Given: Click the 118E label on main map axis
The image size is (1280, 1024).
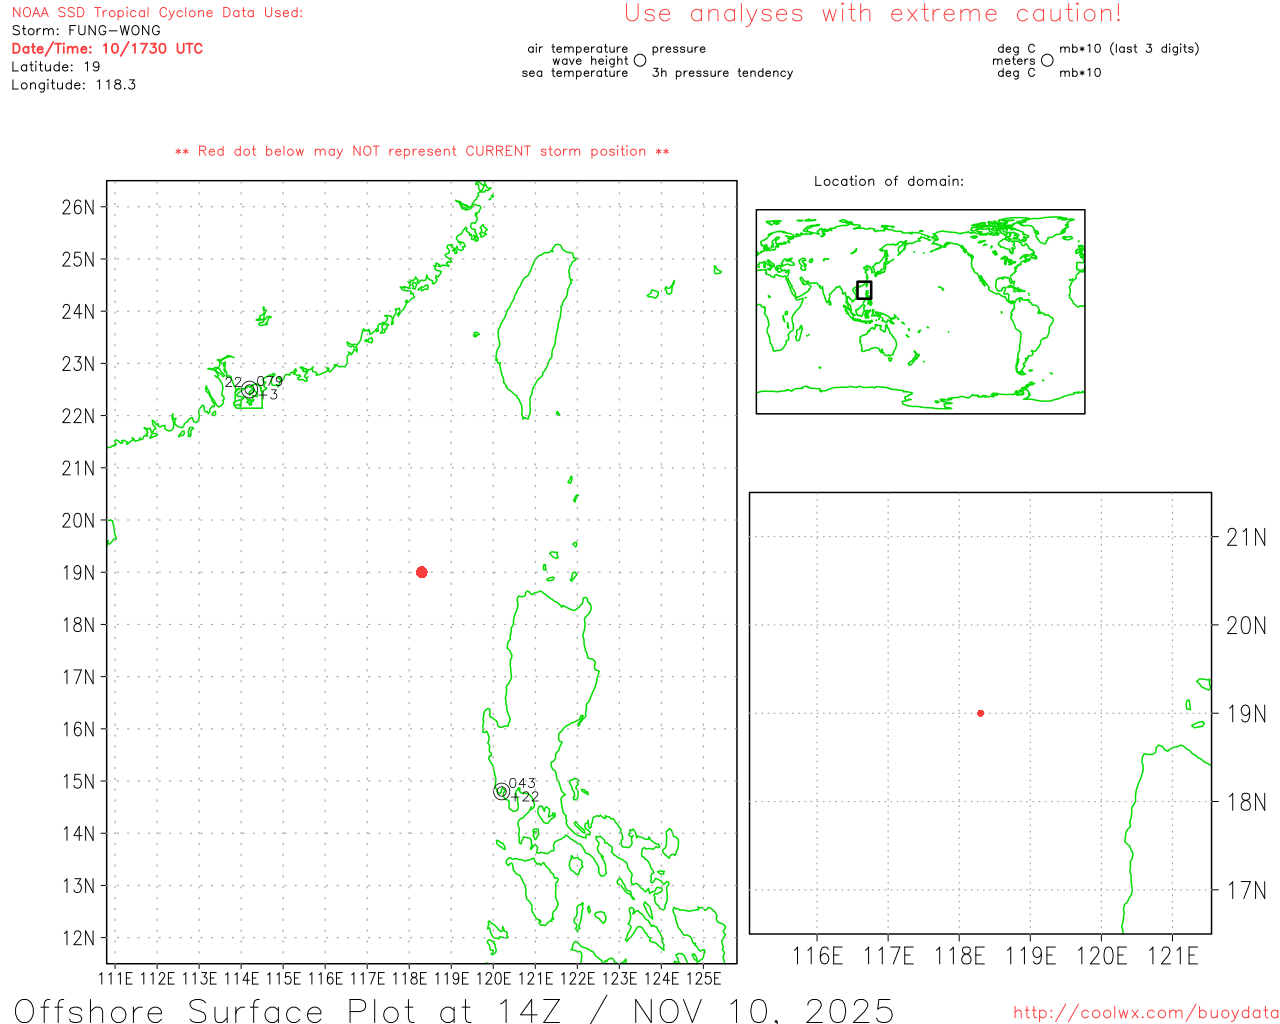Looking at the screenshot, I should click(x=409, y=978).
